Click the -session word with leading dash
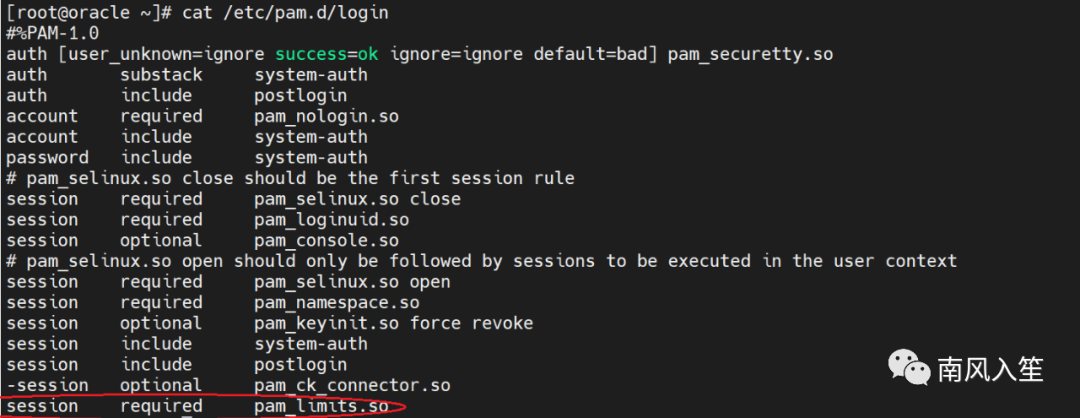 [x=48, y=385]
